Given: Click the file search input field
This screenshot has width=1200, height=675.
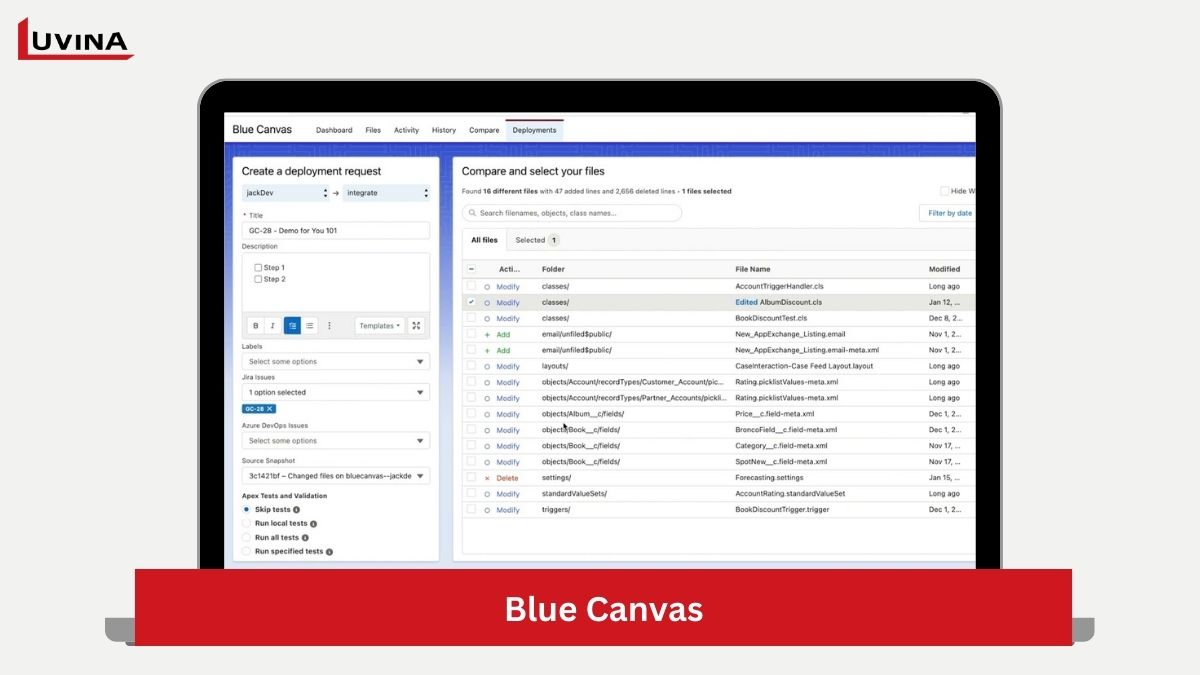Looking at the screenshot, I should click(572, 213).
